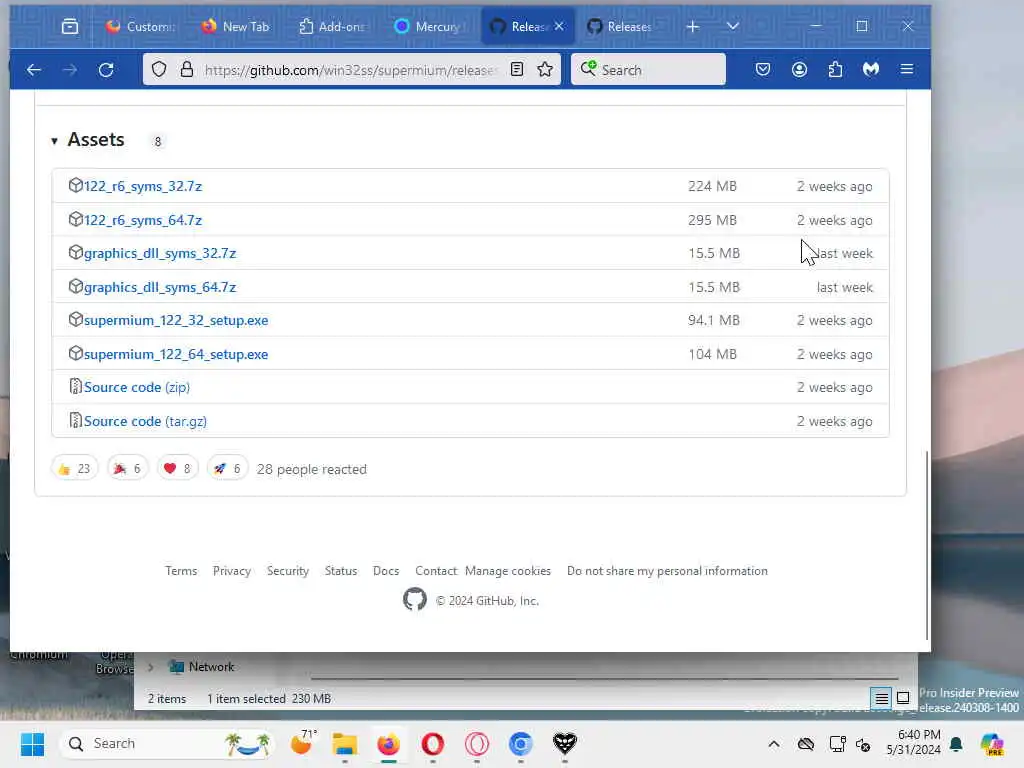
Task: Open the Contact footer link
Action: (436, 571)
